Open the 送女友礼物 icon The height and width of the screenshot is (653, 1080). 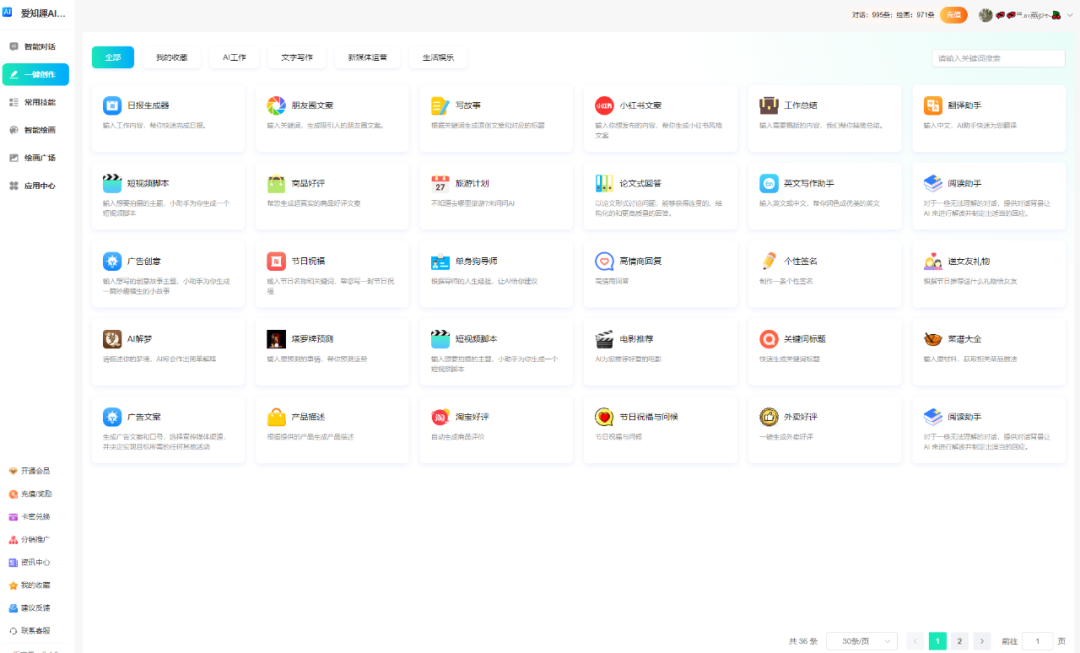click(933, 261)
